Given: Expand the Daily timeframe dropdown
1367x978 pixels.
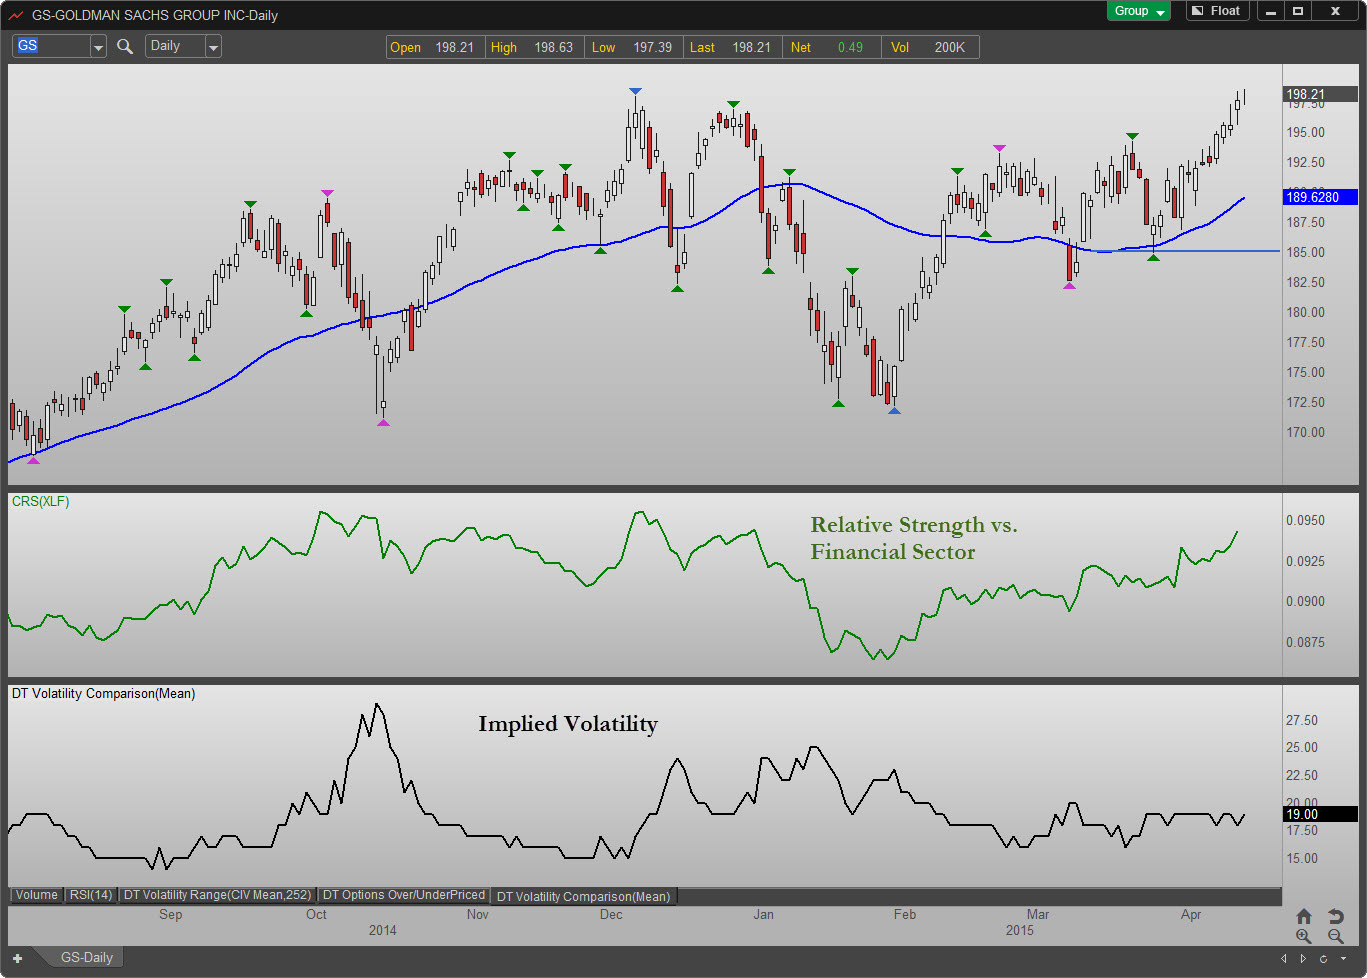Looking at the screenshot, I should (x=213, y=47).
